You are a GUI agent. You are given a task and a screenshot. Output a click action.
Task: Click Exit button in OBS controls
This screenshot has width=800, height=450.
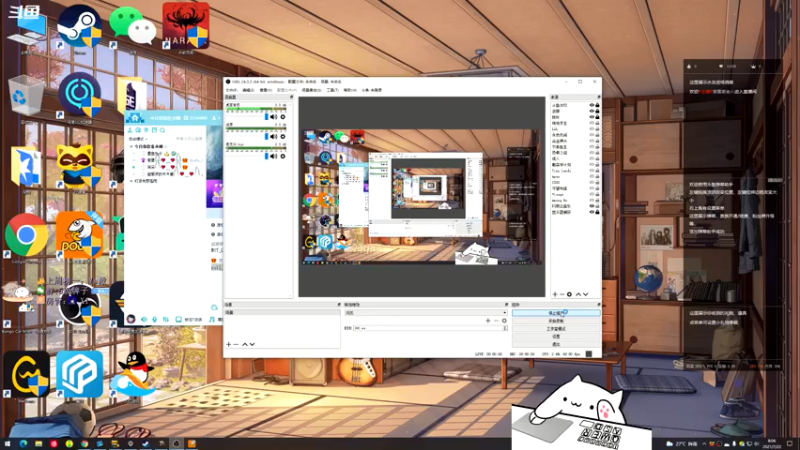coord(556,344)
